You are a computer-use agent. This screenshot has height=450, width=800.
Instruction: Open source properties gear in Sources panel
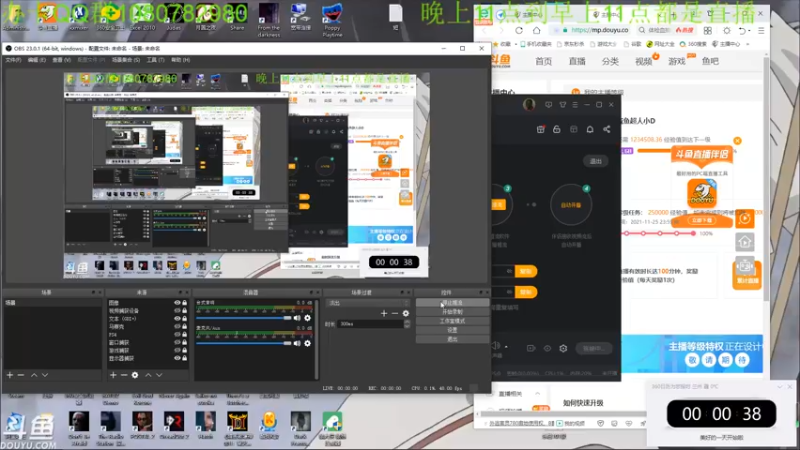[x=135, y=375]
